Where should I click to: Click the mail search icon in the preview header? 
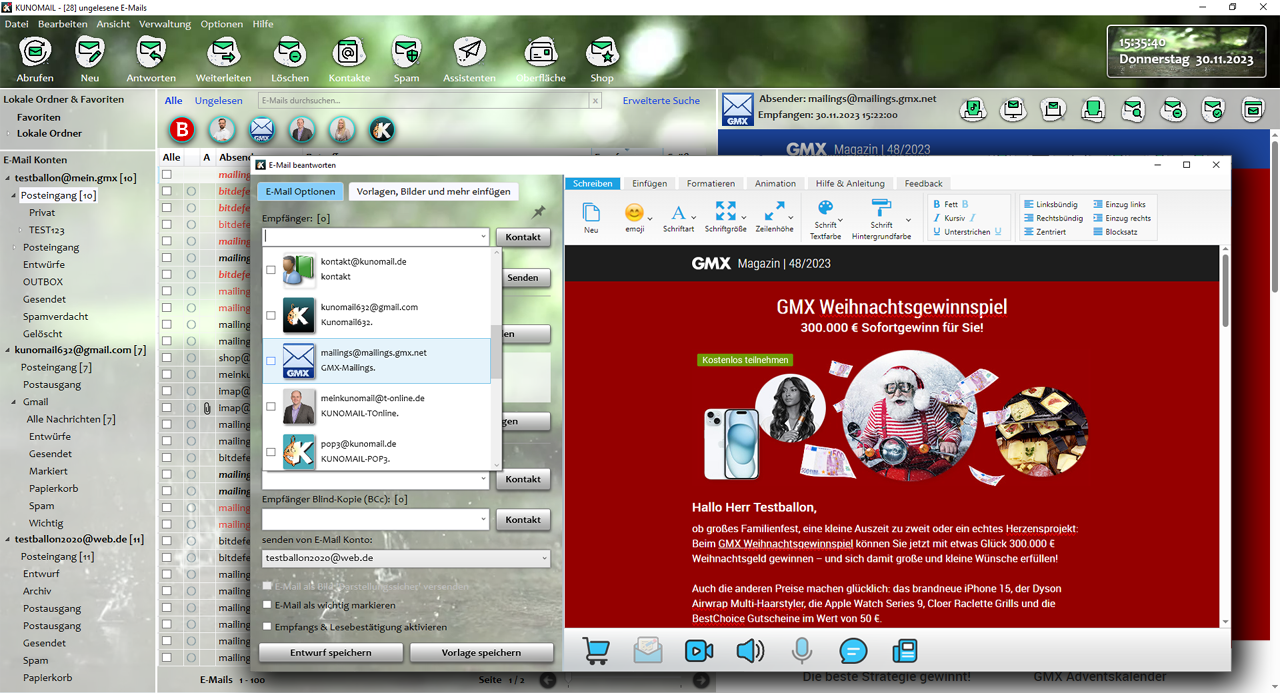1133,109
